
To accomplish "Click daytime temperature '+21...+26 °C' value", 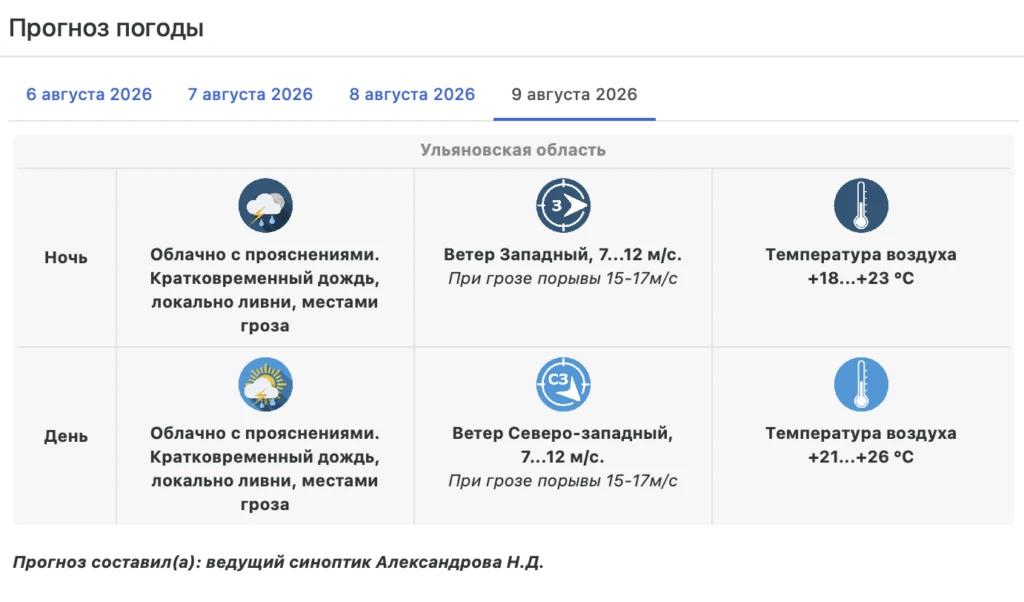I will (x=861, y=457).
